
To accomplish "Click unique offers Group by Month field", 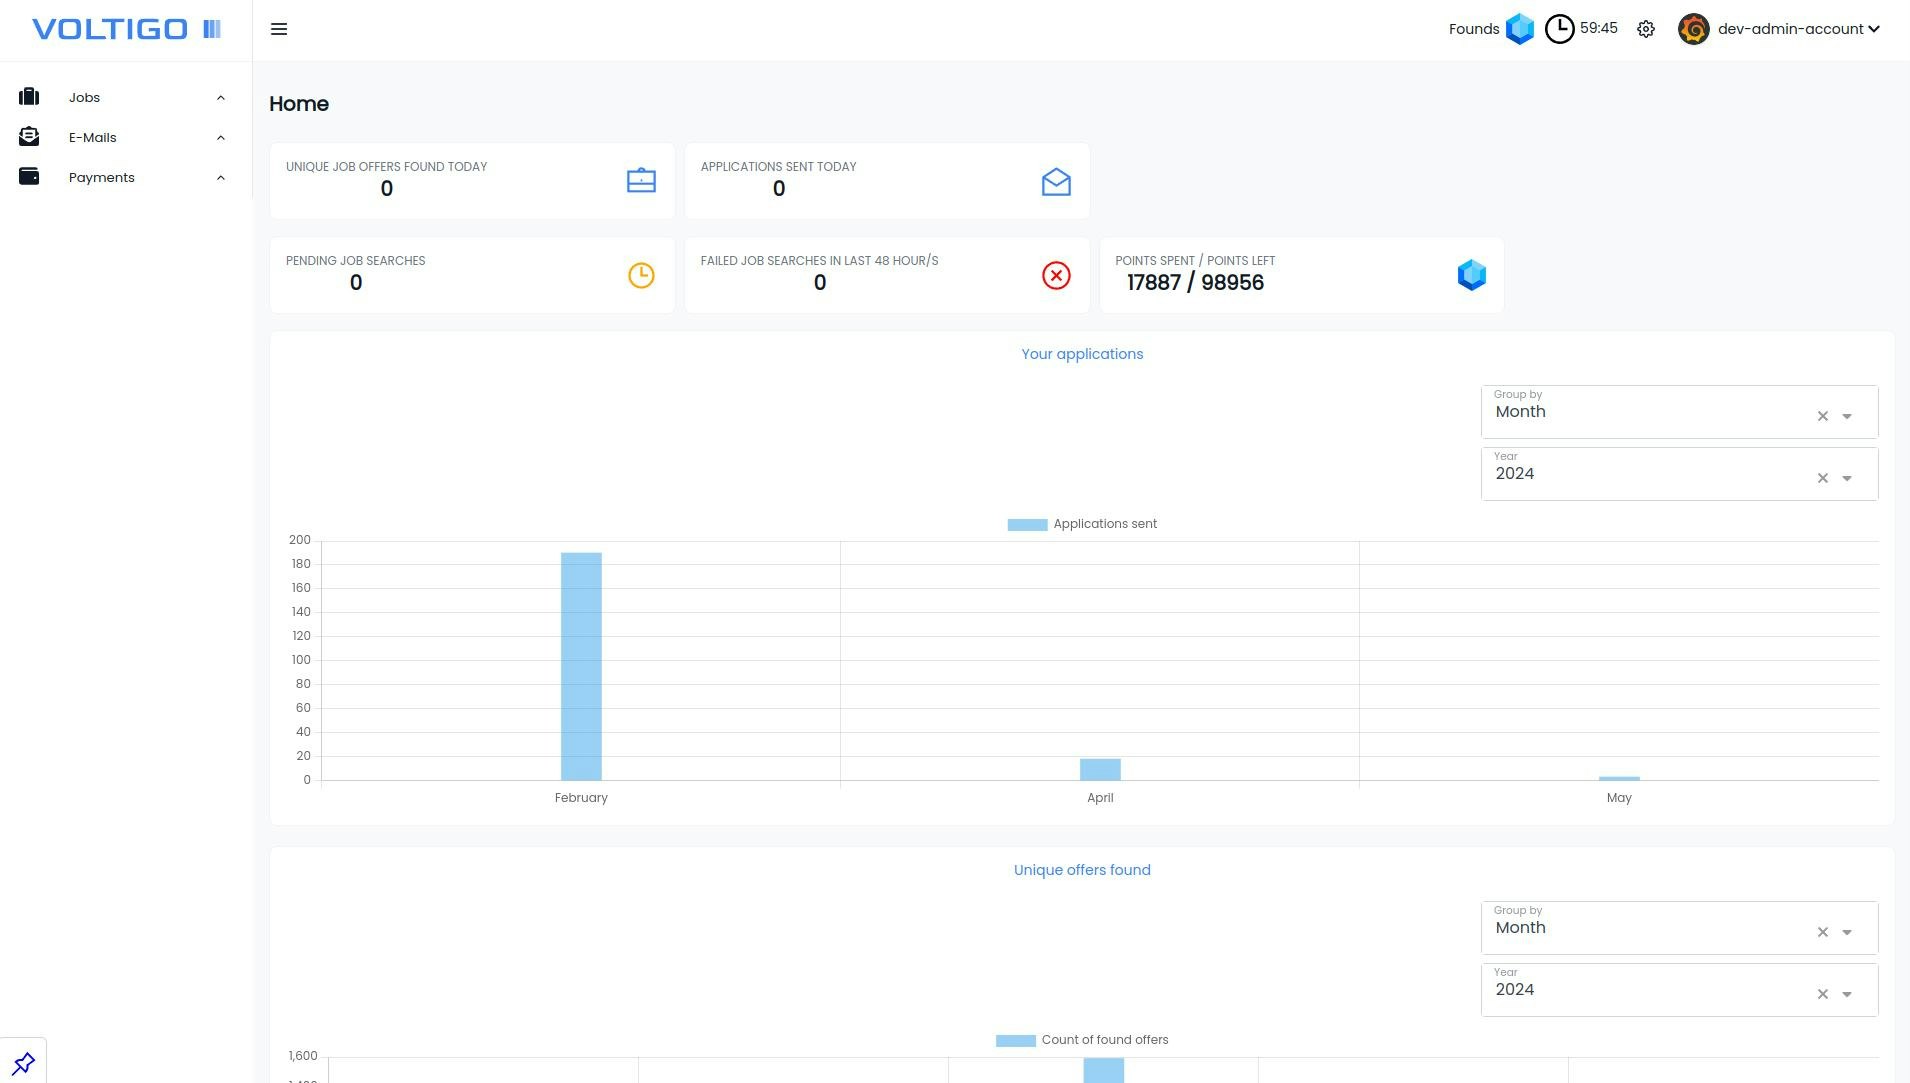I will (x=1679, y=928).
